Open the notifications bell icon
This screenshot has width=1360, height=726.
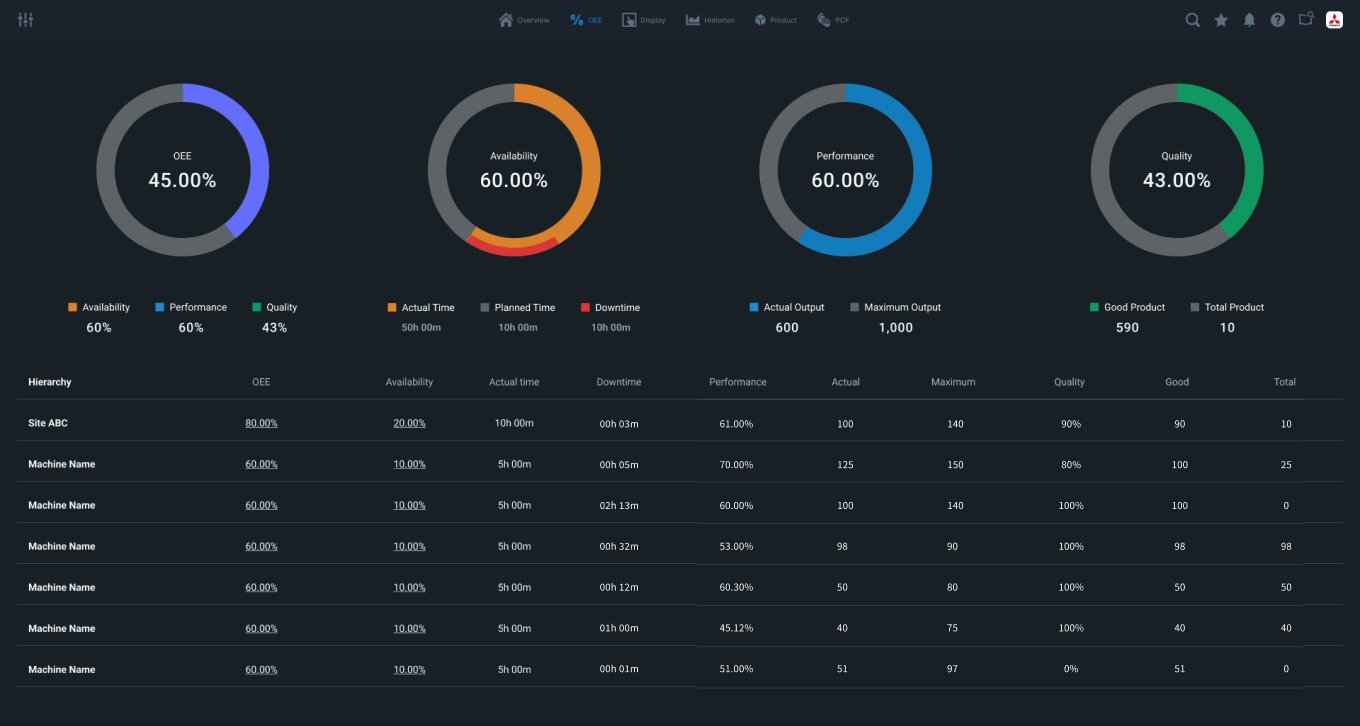click(x=1249, y=20)
